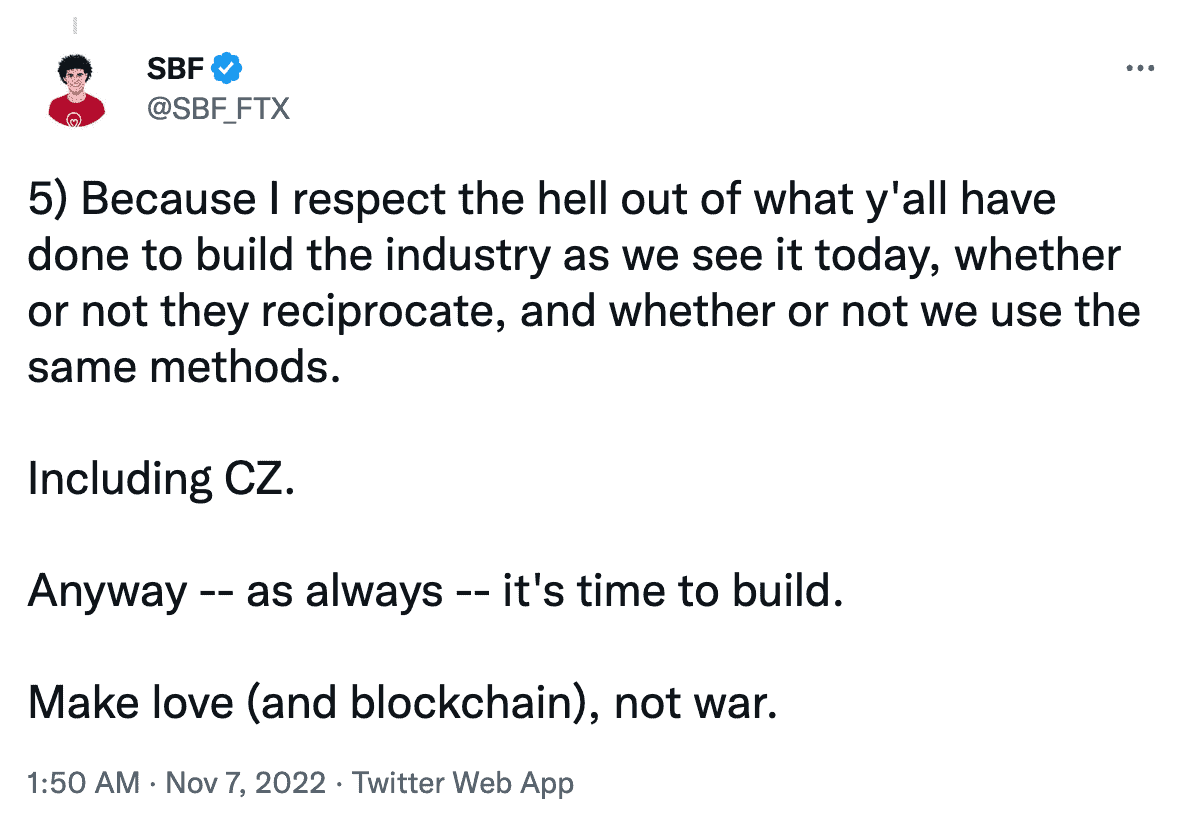Click the Nov 7, 2022 date

245,782
